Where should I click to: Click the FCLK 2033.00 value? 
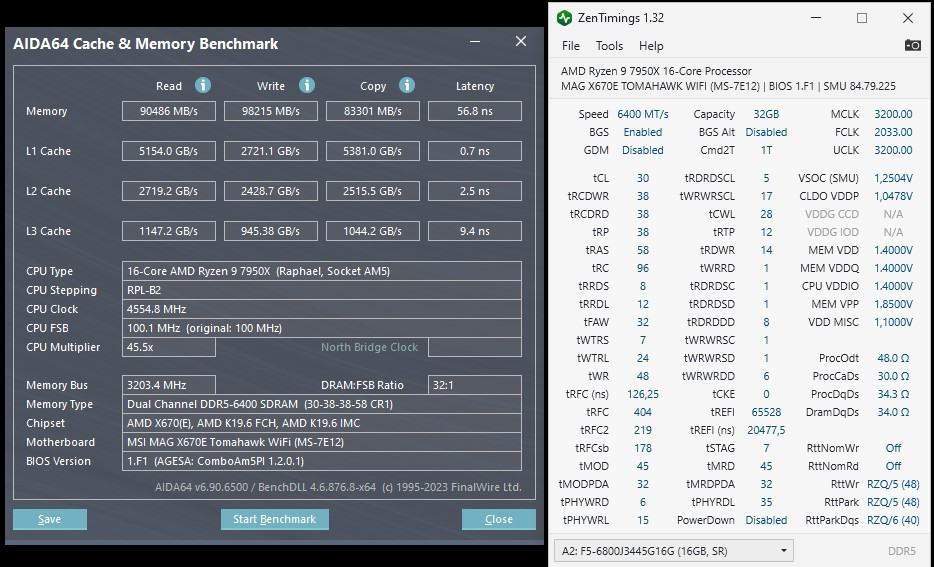(x=893, y=132)
